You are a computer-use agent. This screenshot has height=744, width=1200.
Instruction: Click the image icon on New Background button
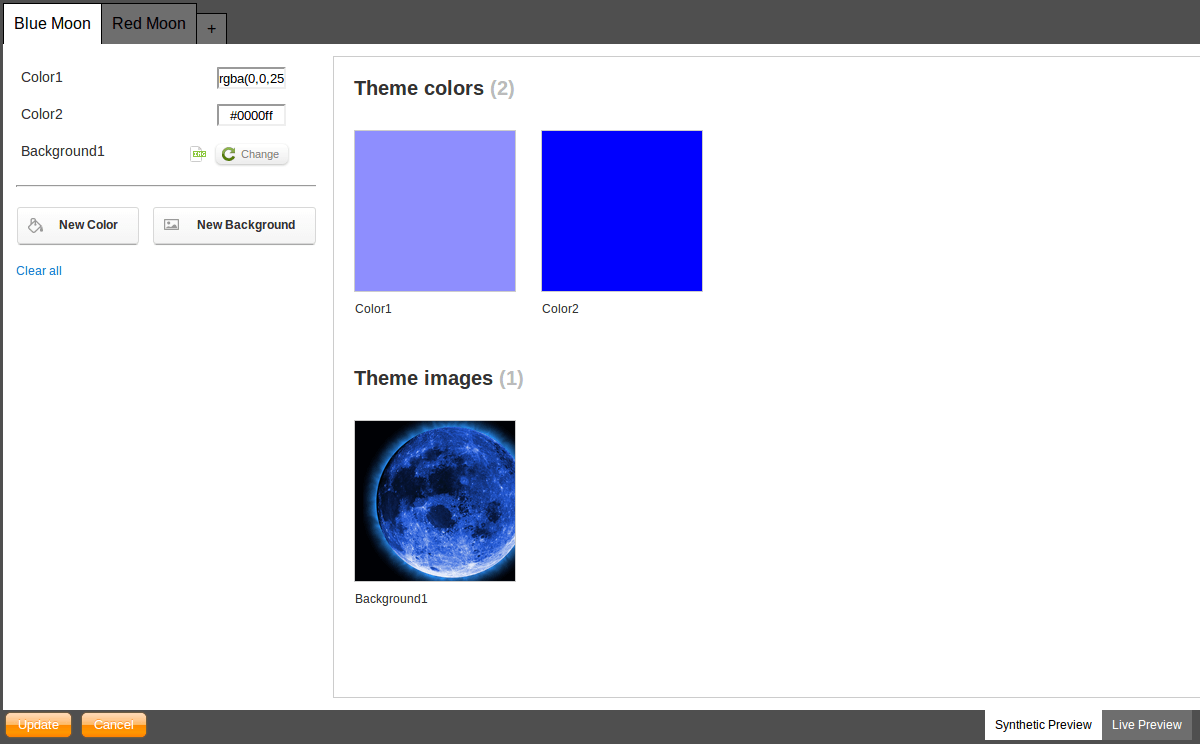(170, 225)
